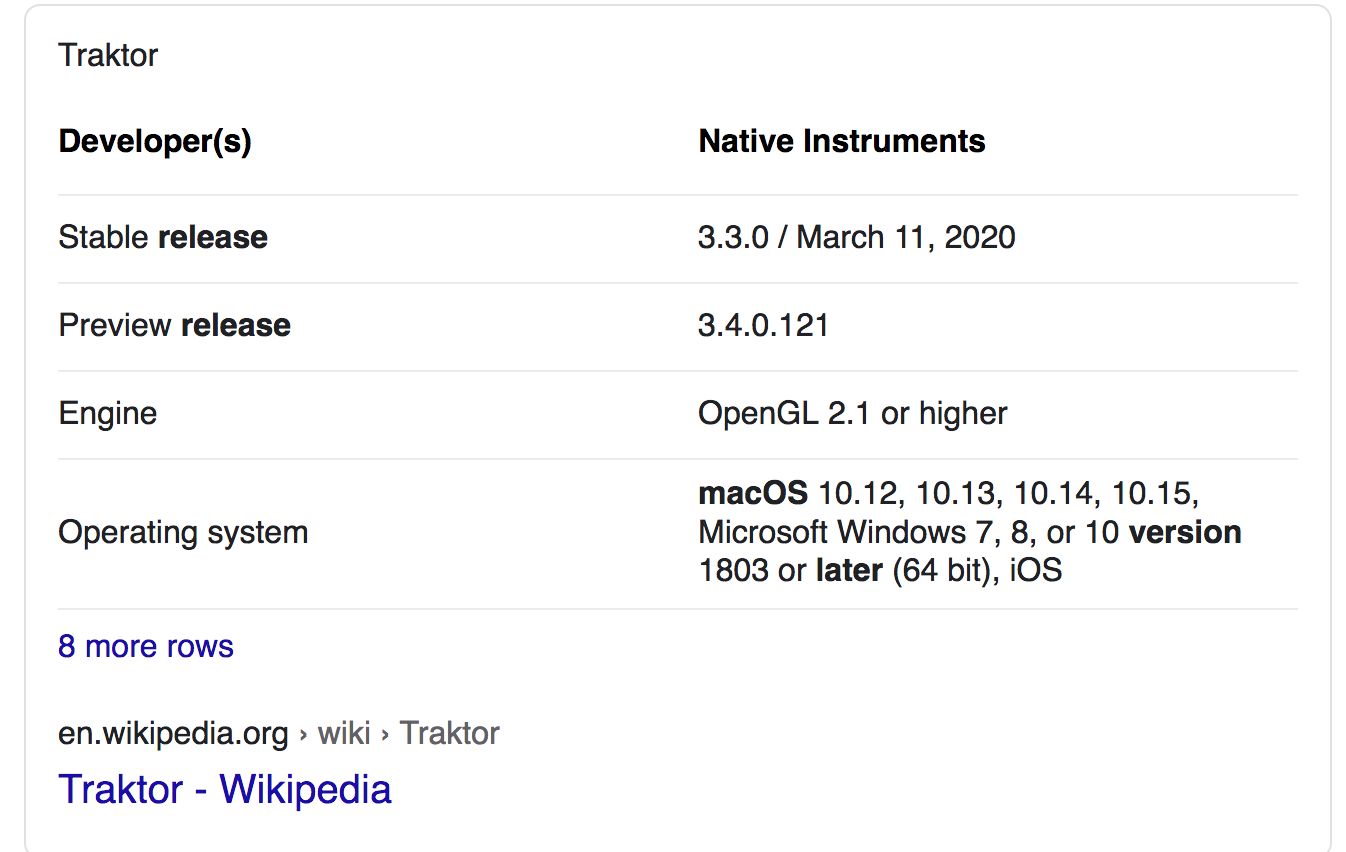Click the "Stable release" row label
1346x852 pixels.
click(x=163, y=237)
